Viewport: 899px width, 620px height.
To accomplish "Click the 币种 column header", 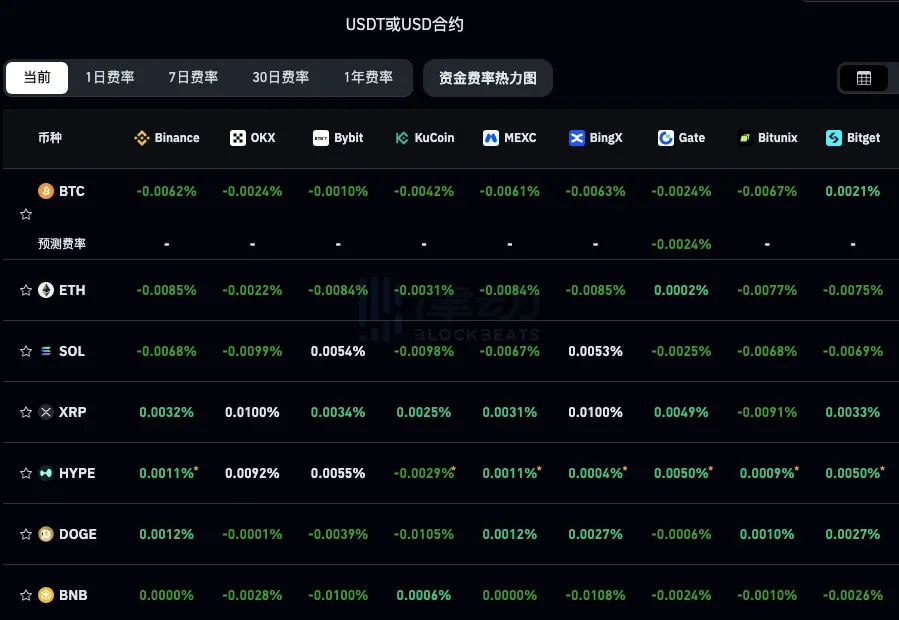I will click(50, 138).
